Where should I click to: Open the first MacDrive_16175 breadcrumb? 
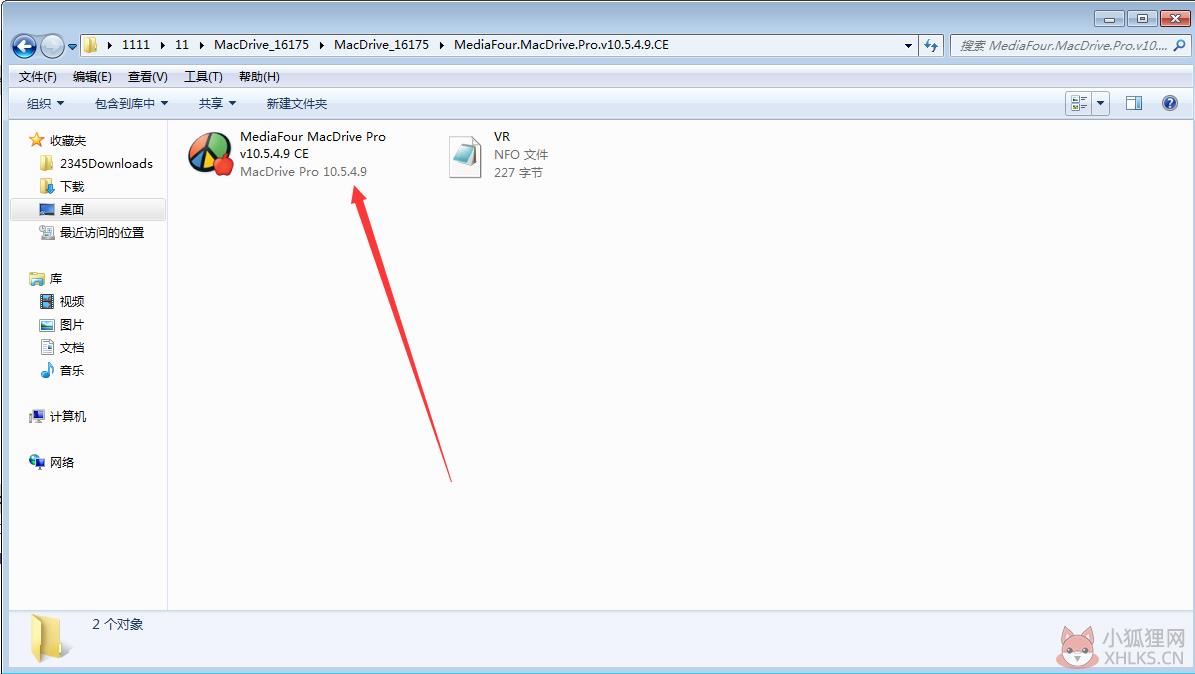pos(261,45)
